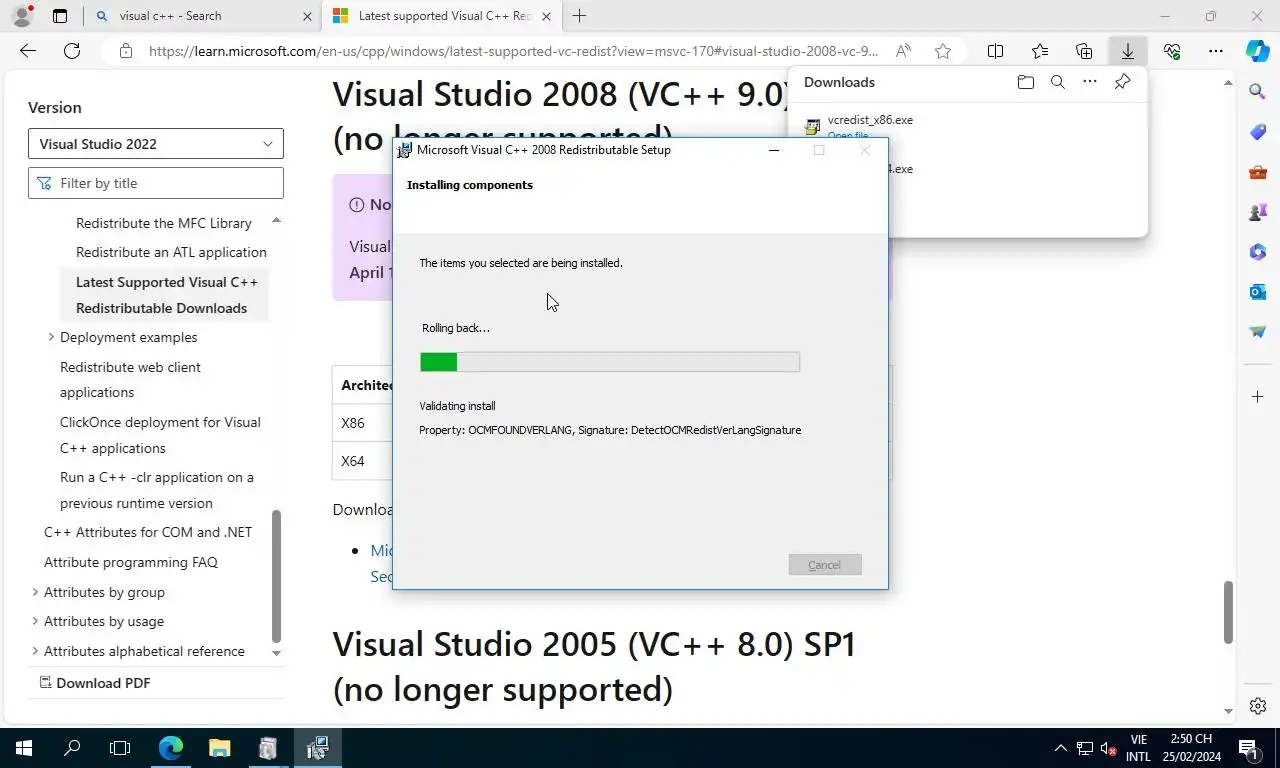The height and width of the screenshot is (768, 1280).
Task: Open Redistribute the MFC Library article
Action: coord(164,223)
